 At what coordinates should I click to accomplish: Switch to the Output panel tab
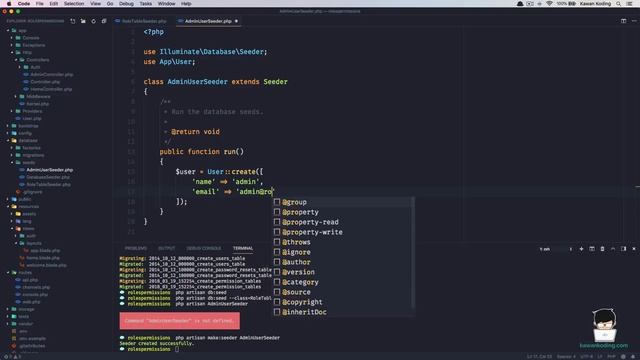pyautogui.click(x=167, y=249)
